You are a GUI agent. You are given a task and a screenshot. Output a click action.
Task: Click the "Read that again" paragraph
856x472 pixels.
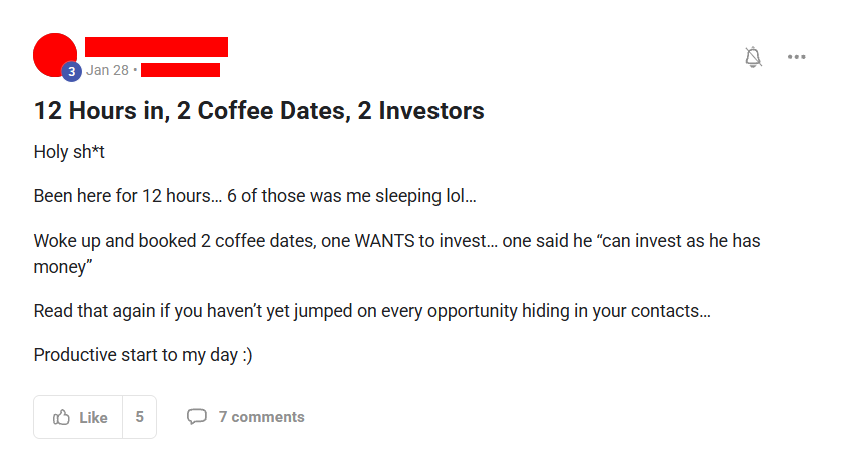tap(372, 311)
